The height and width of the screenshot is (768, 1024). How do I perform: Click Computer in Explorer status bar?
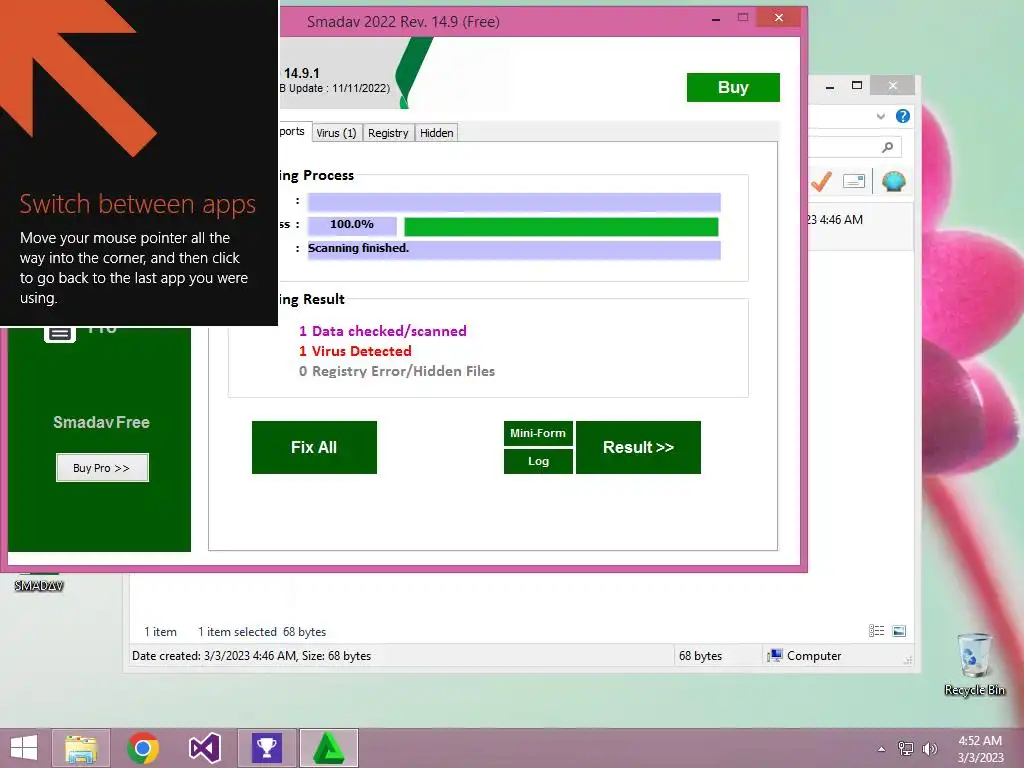pyautogui.click(x=805, y=656)
